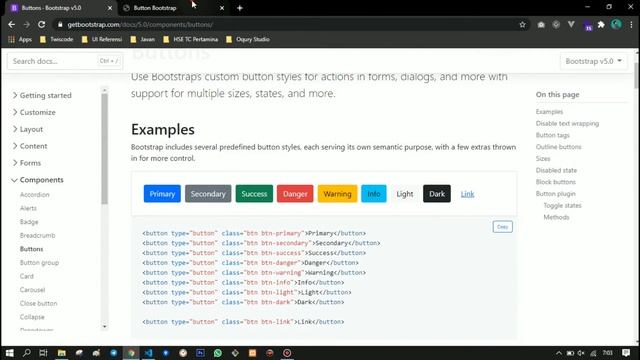
Task: Open the Oqury Studio bookmark folder
Action: 247,39
